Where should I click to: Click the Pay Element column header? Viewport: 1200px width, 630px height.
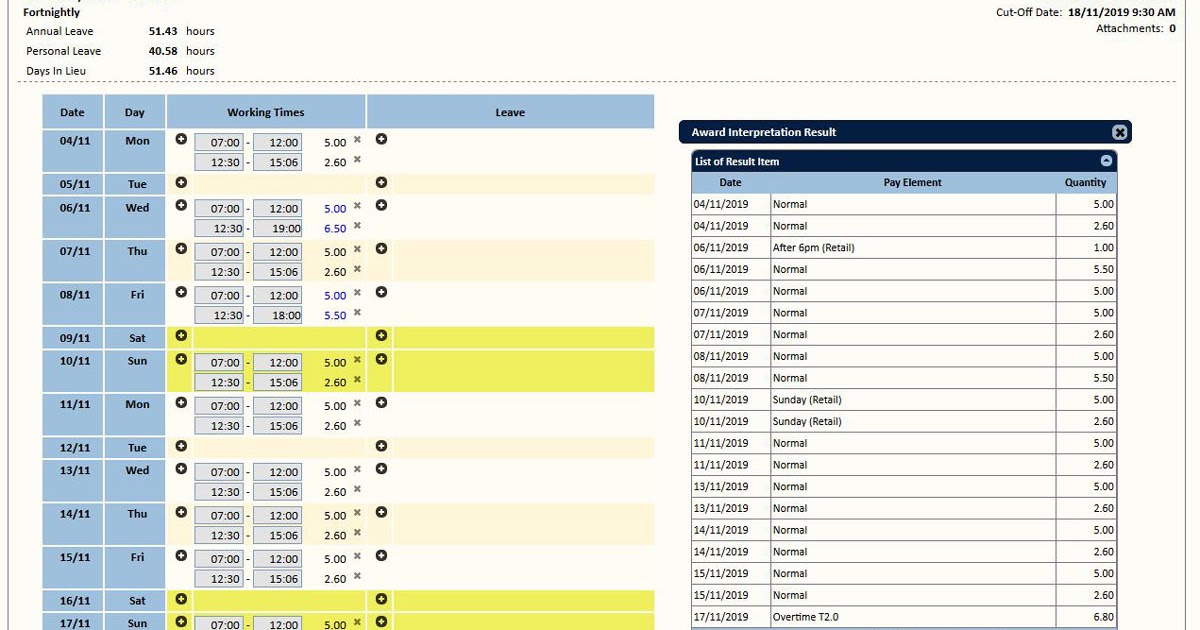913,182
